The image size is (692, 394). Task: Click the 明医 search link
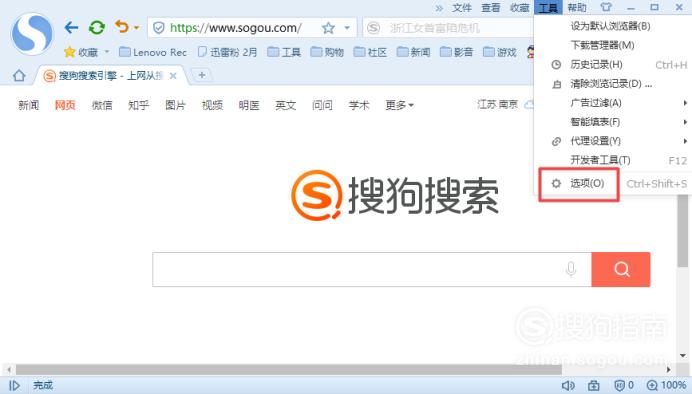click(x=249, y=105)
